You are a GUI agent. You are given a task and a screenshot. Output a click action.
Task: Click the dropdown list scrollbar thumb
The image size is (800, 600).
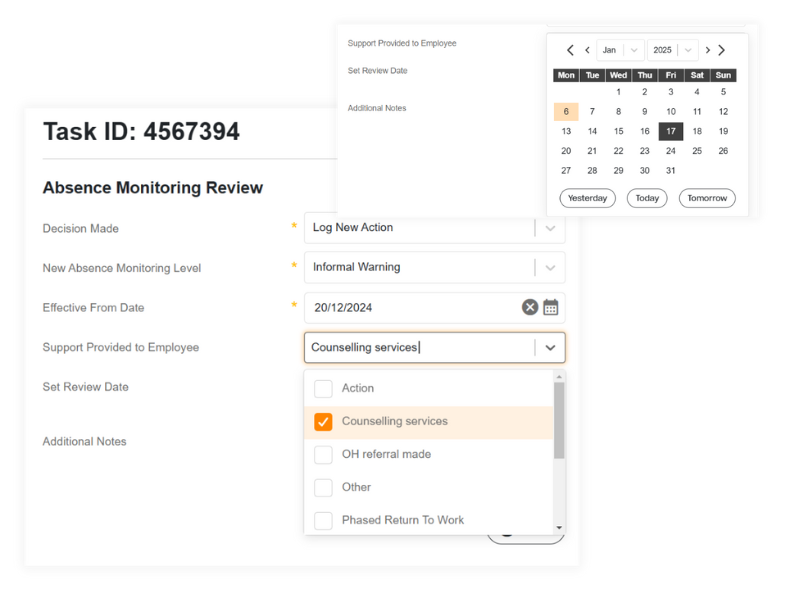559,420
